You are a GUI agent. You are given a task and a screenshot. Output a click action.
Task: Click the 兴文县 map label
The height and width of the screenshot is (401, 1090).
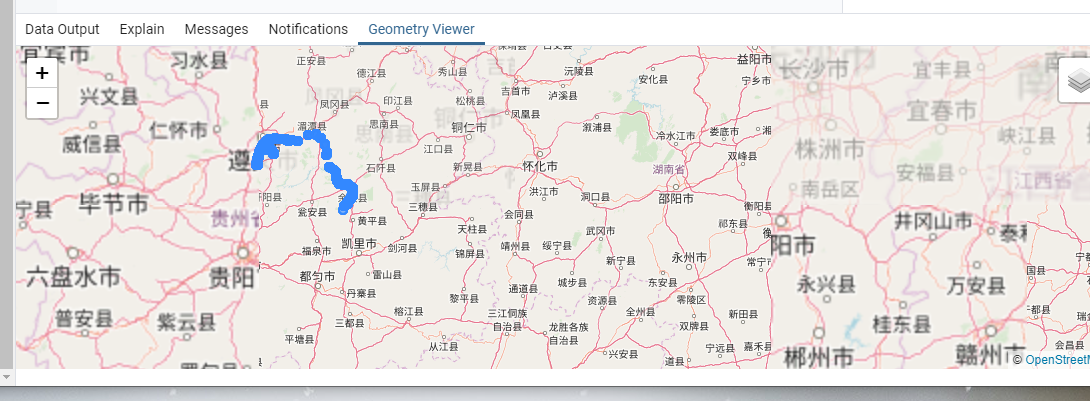(x=108, y=97)
